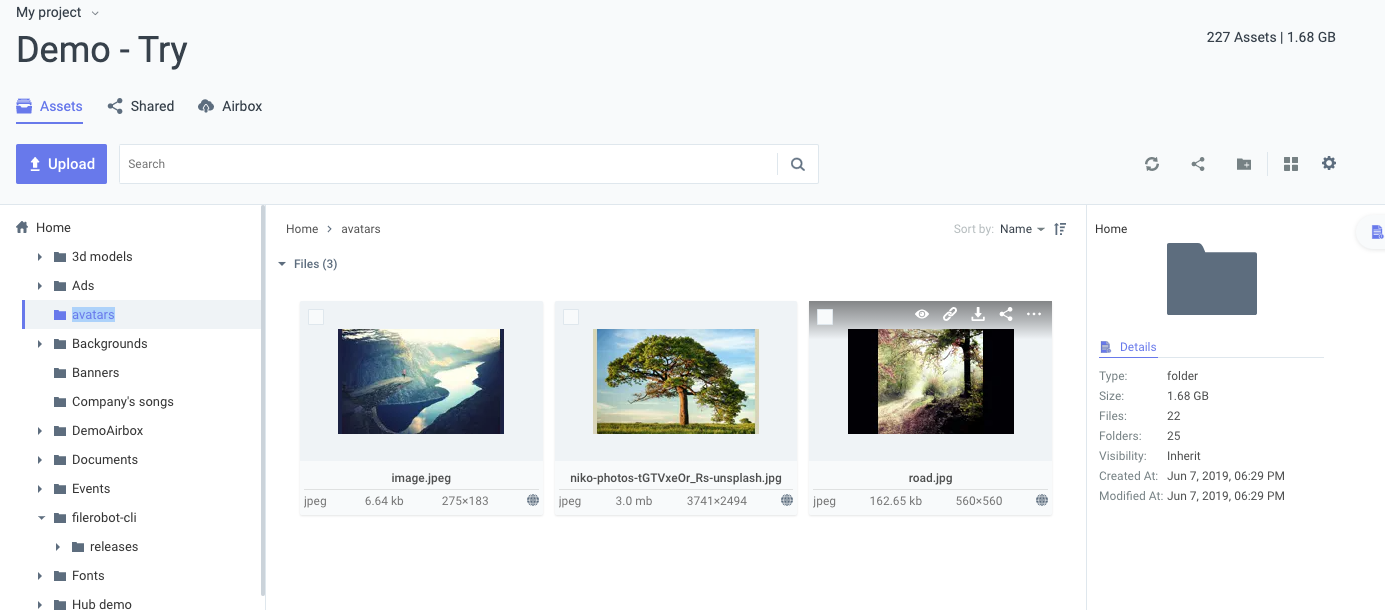Collapse the Files (3) section
Screen dimensions: 1385x610
[x=282, y=264]
